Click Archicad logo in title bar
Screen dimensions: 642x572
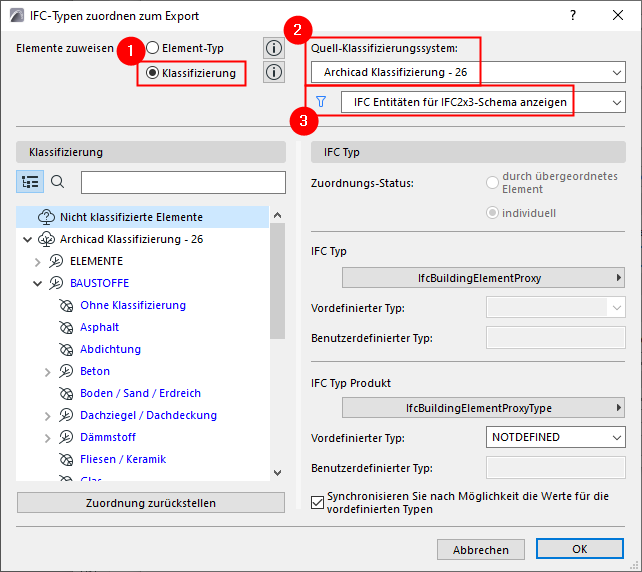[17, 16]
